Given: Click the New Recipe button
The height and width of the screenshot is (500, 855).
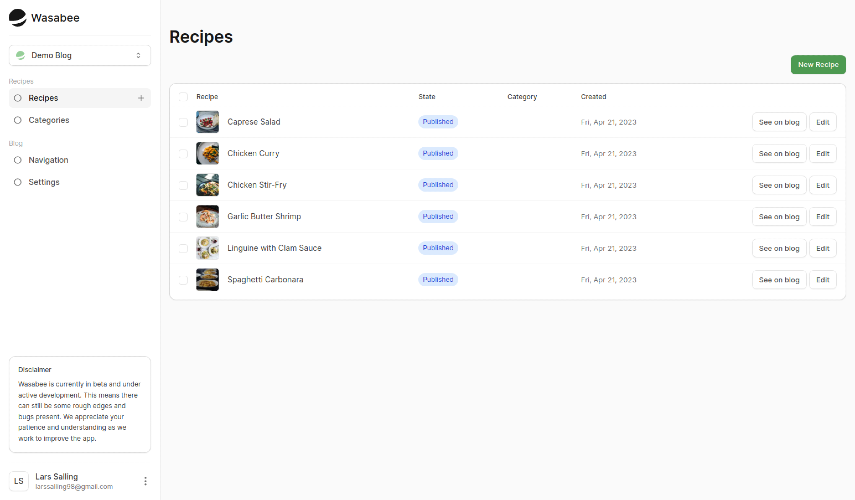Looking at the screenshot, I should tap(818, 64).
